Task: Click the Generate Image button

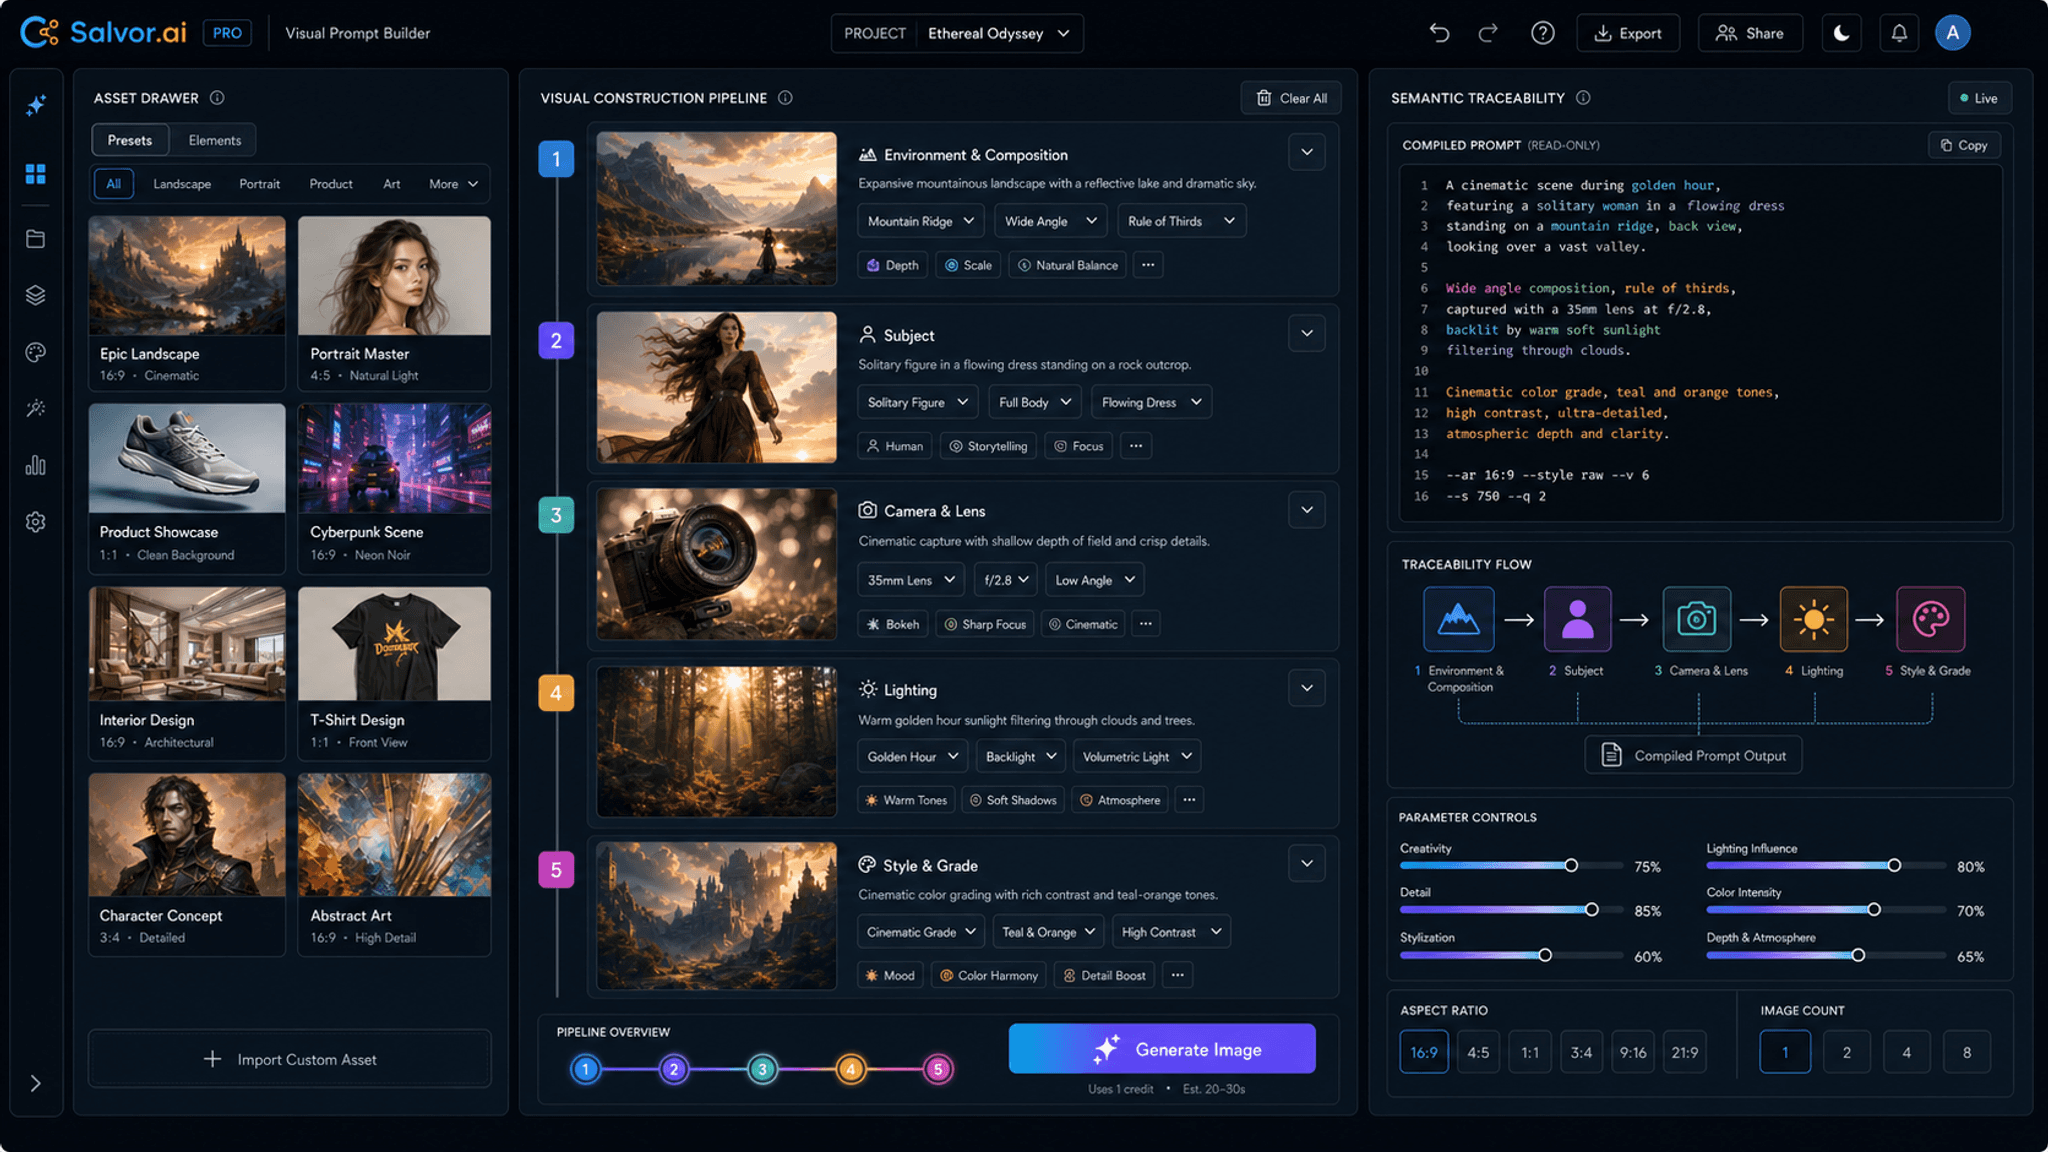Action: [x=1162, y=1049]
